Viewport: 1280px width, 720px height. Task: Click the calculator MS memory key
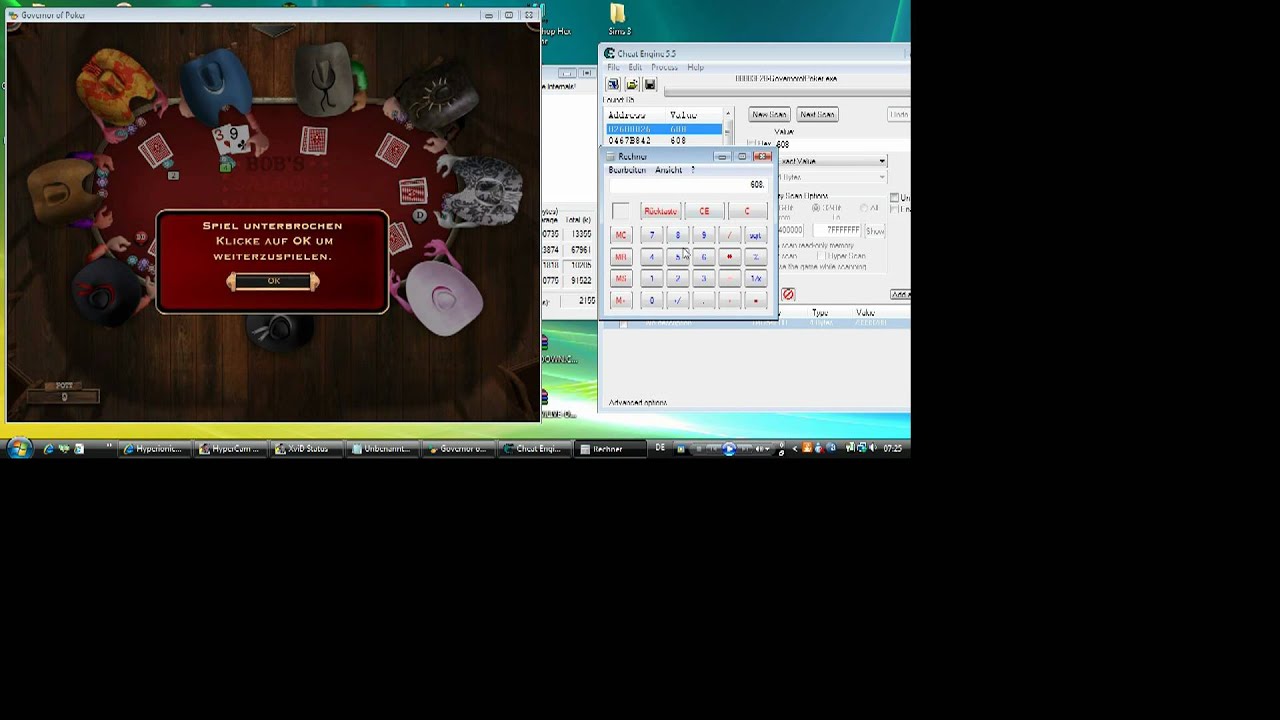(621, 279)
